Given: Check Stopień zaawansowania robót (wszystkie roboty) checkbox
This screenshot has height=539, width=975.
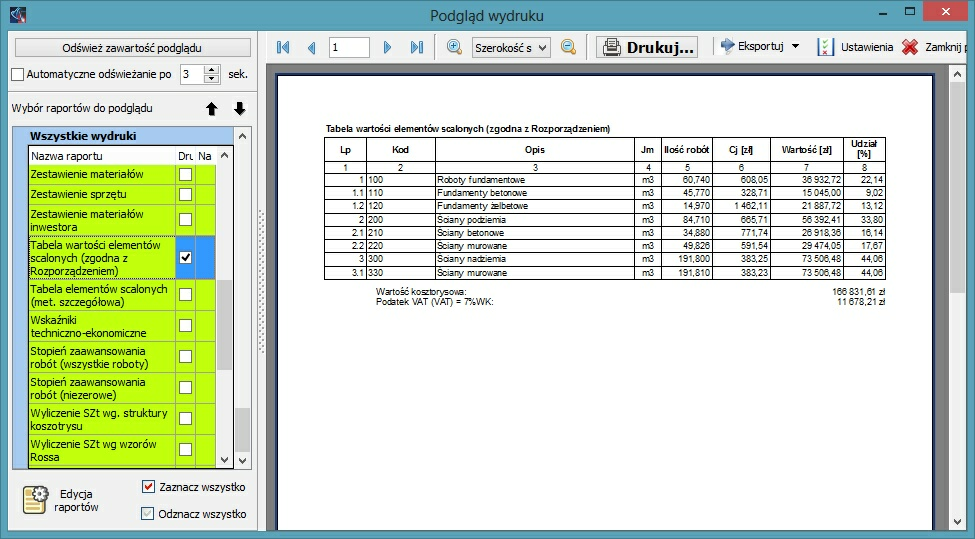Looking at the screenshot, I should [x=185, y=357].
